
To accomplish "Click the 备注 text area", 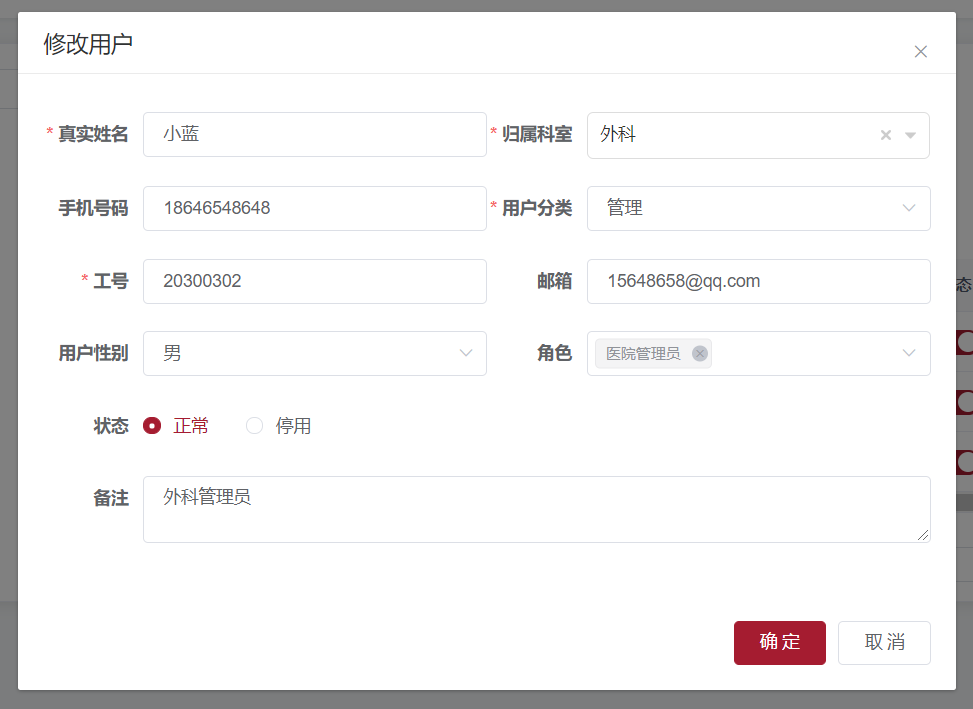I will coord(537,509).
